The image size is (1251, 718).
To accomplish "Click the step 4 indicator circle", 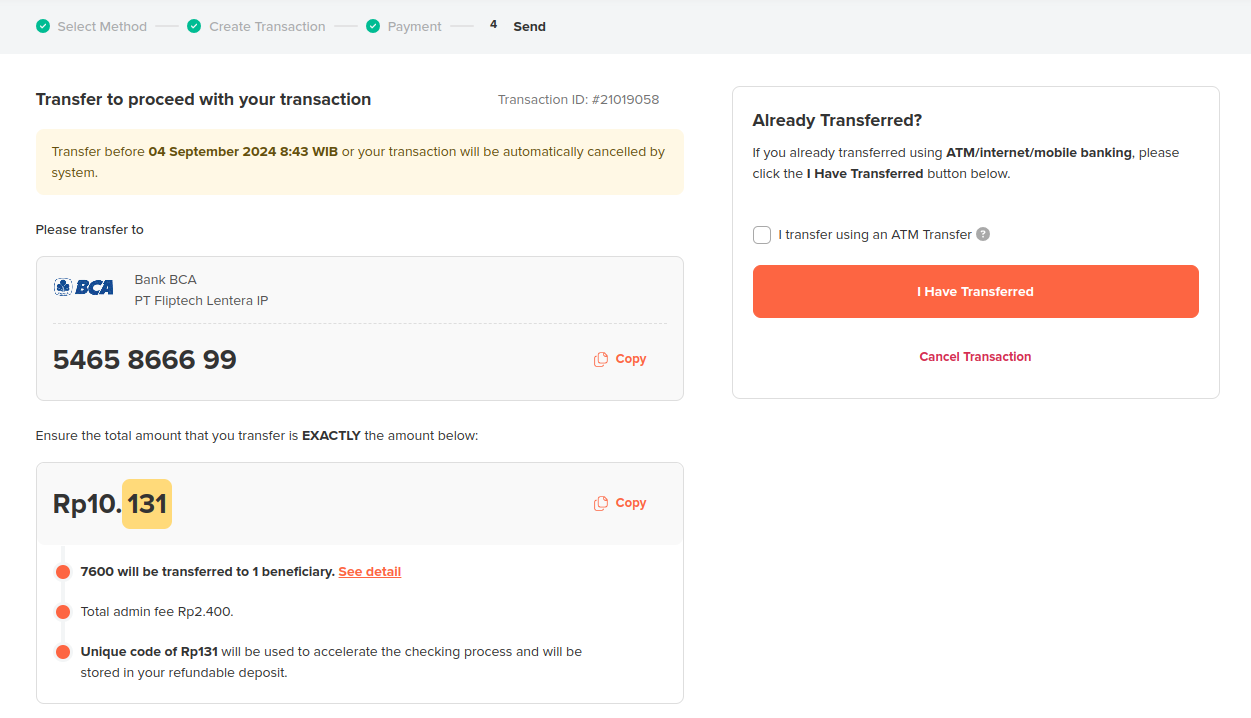I will [493, 25].
